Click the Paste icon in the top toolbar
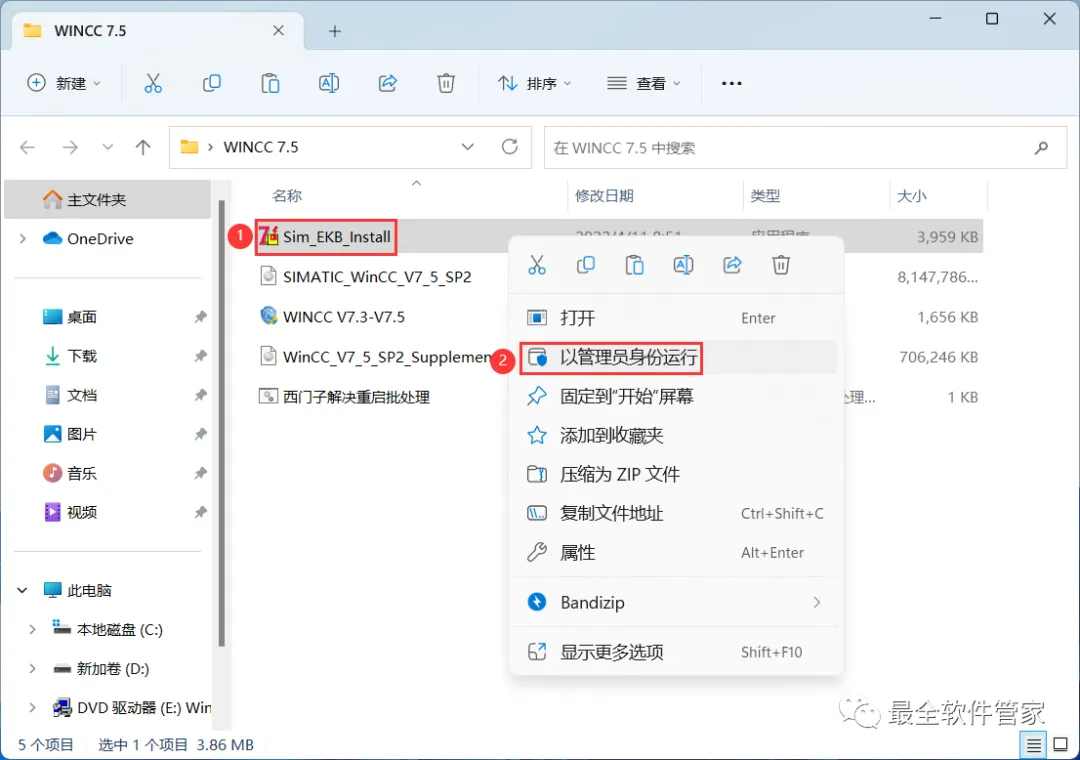 pos(270,83)
